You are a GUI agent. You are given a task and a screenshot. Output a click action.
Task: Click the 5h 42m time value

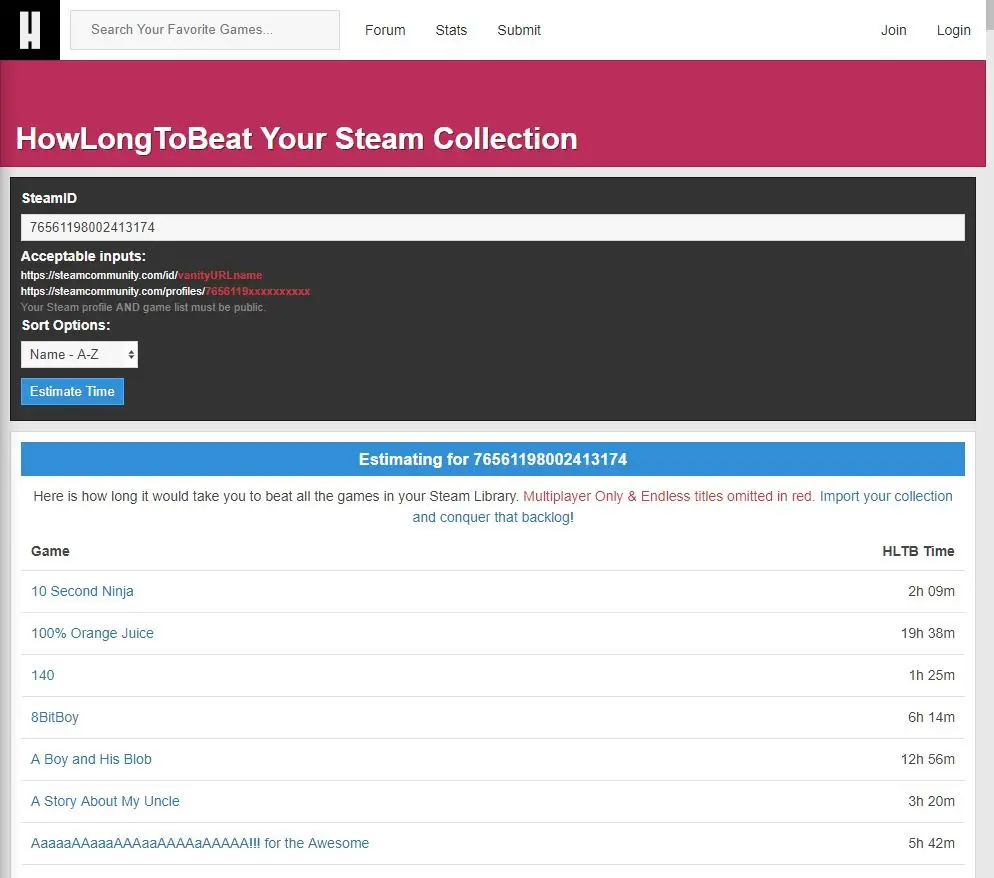[931, 843]
